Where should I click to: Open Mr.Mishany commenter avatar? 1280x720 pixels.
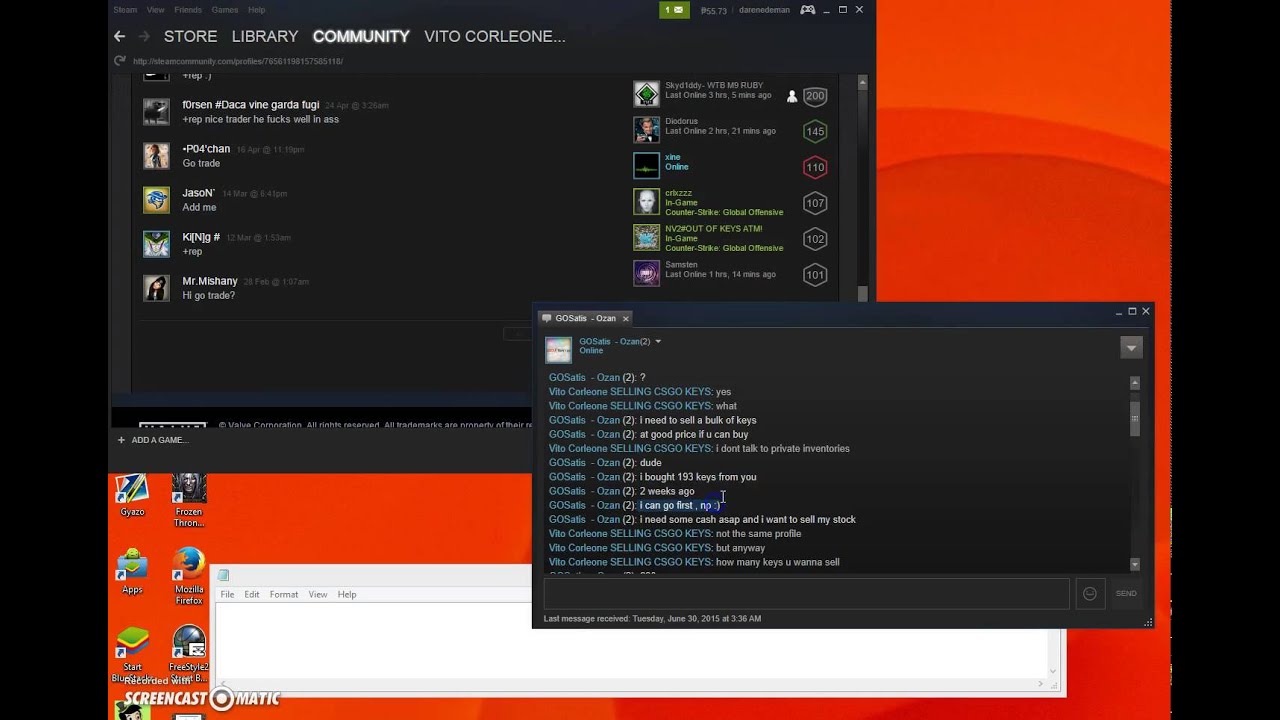(x=156, y=288)
